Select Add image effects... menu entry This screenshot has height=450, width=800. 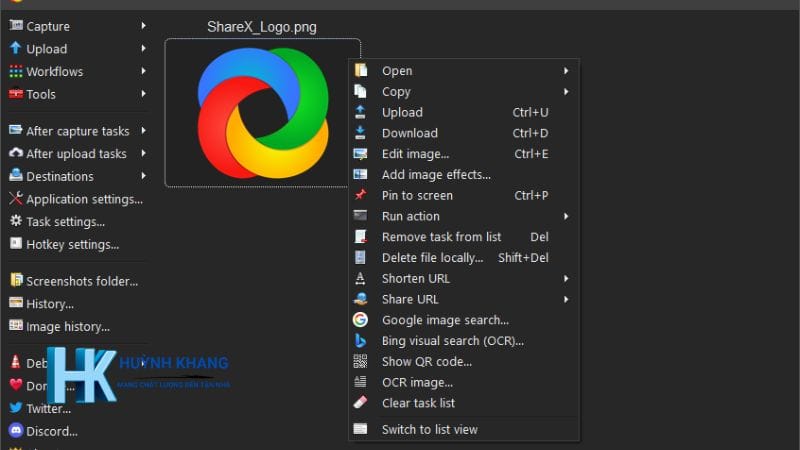pos(464,174)
